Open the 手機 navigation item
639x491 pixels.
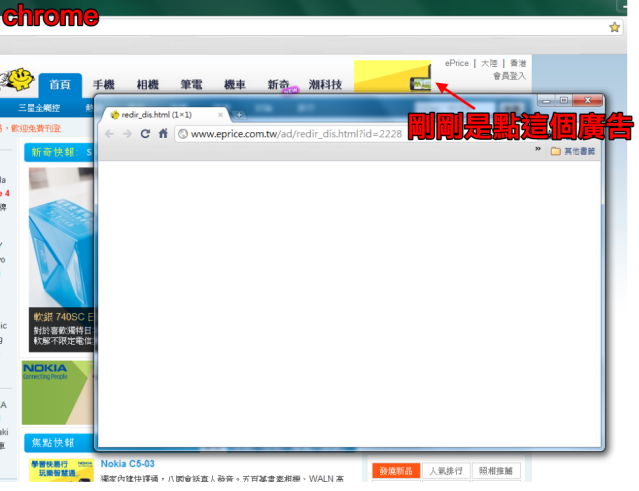pos(104,85)
